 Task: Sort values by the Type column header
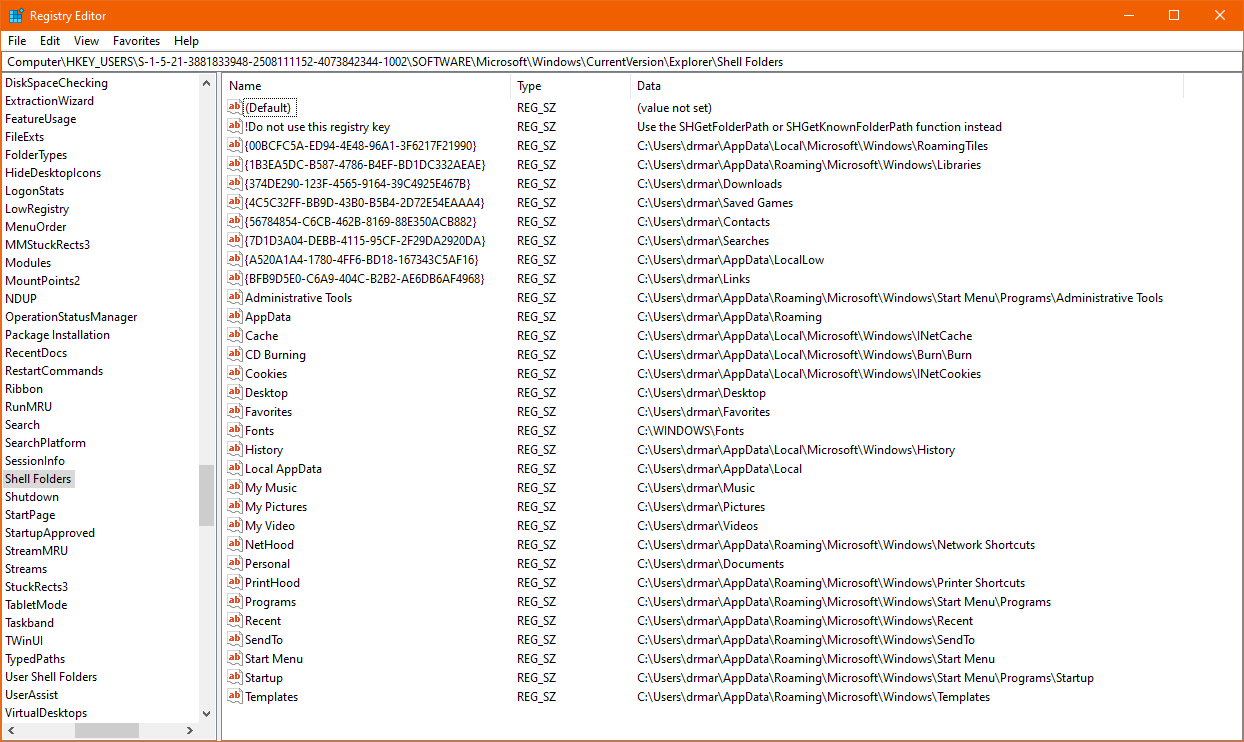[570, 86]
